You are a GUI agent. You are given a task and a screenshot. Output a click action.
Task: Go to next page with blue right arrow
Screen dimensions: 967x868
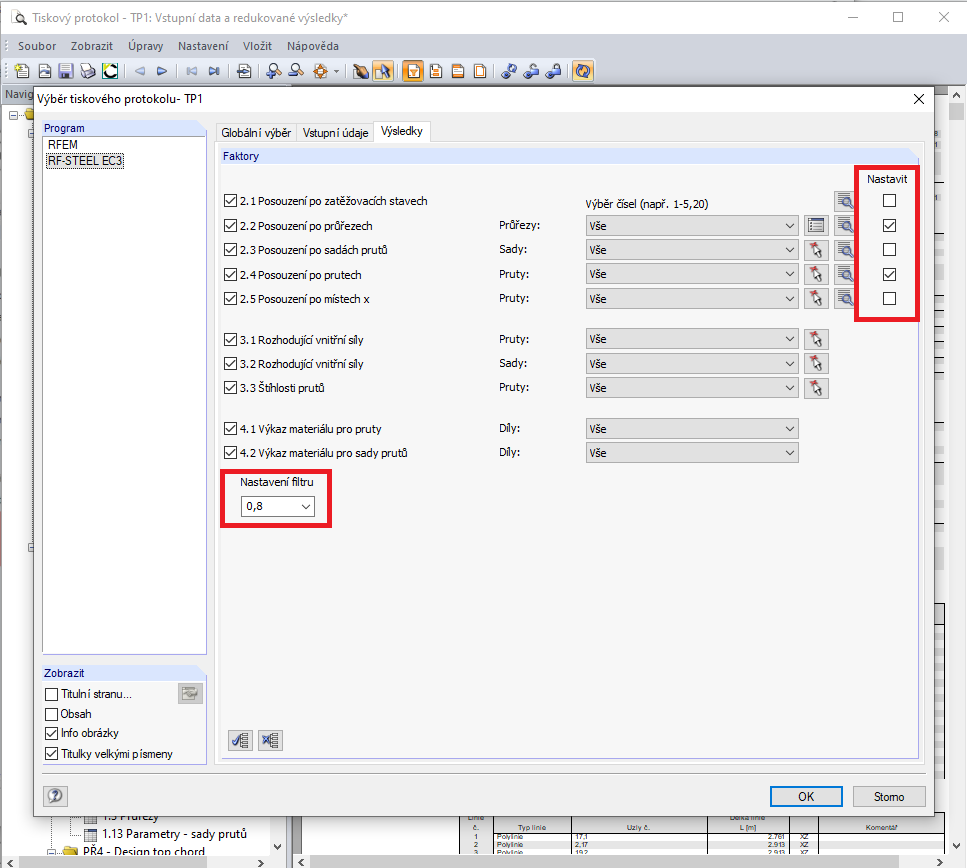click(162, 71)
